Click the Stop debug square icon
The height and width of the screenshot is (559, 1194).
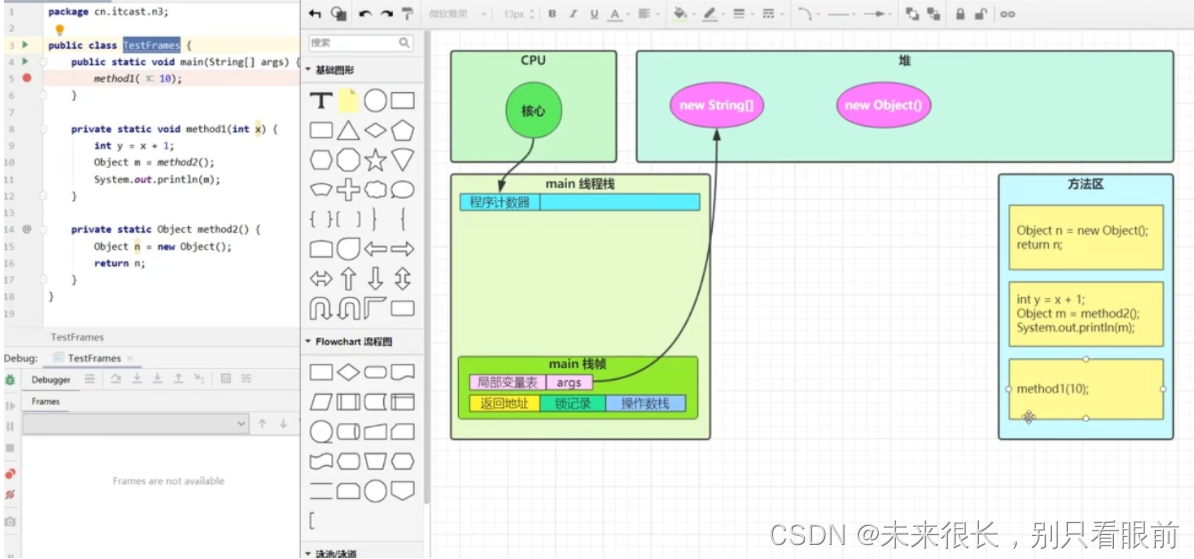pos(10,448)
